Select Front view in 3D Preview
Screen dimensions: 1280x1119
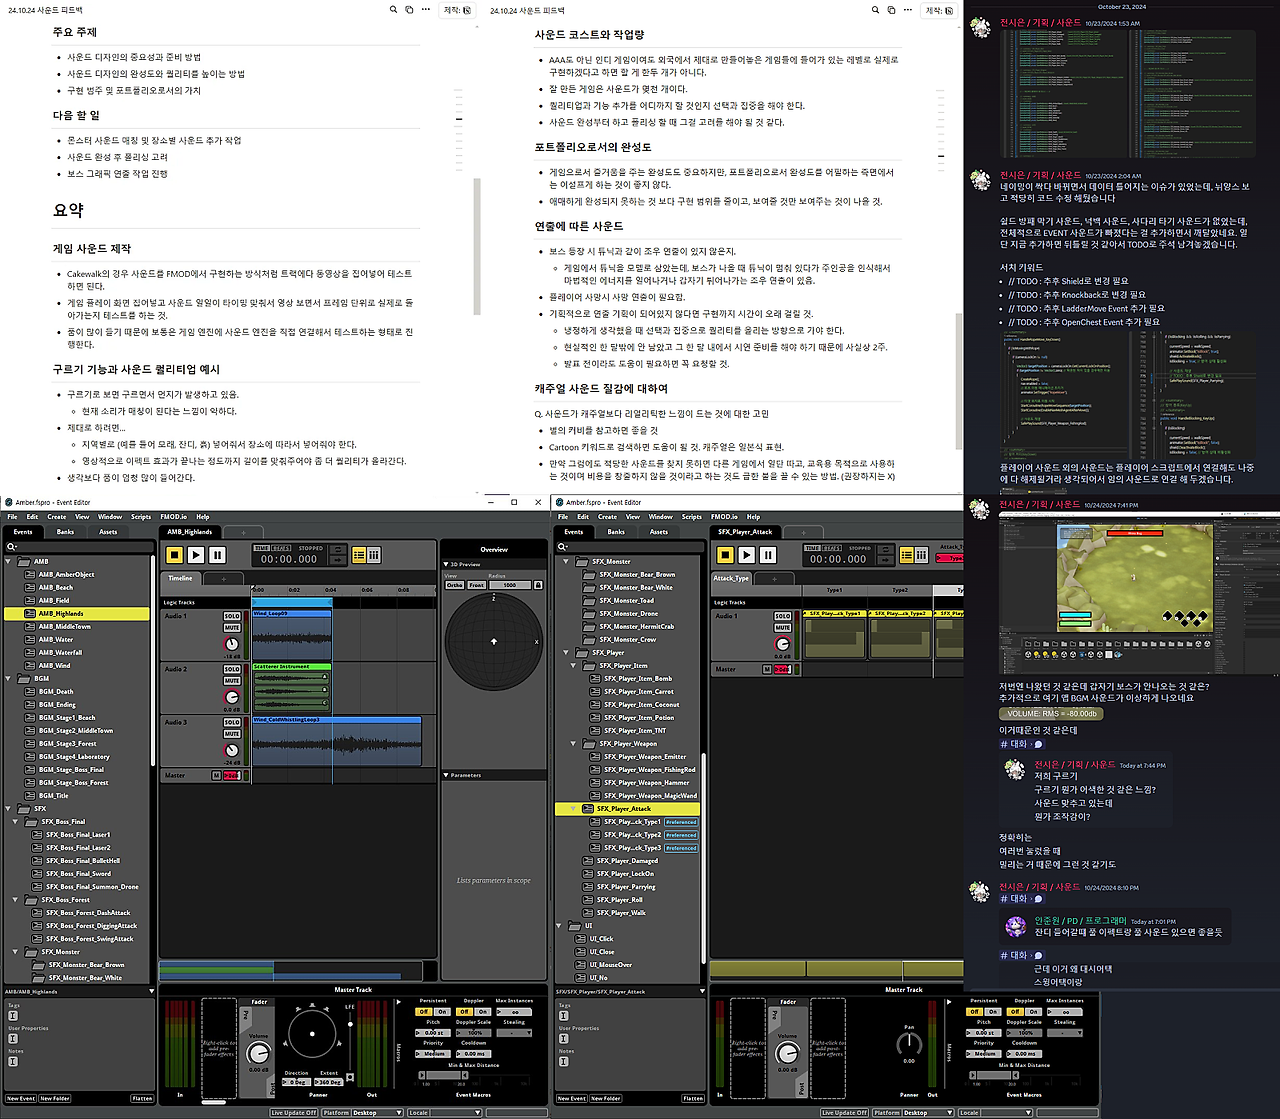tap(476, 585)
